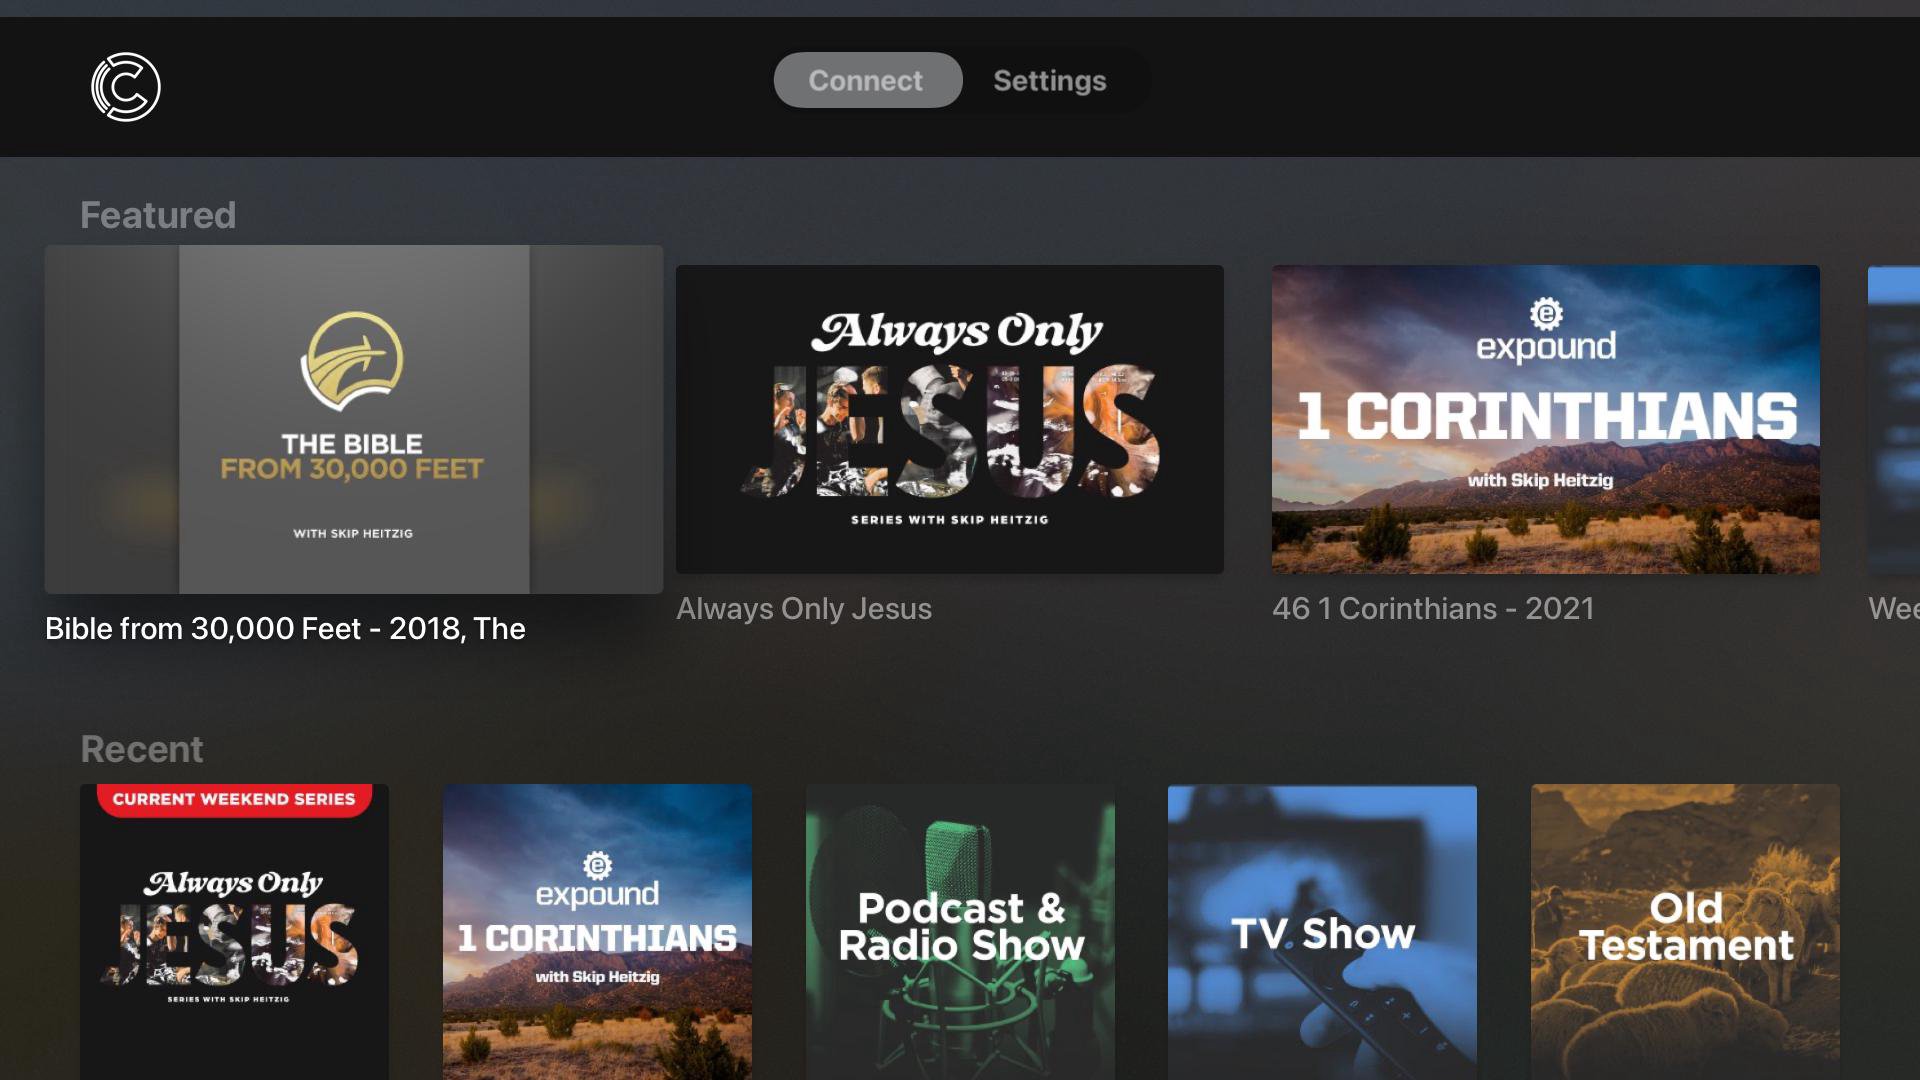1920x1080 pixels.
Task: Select the partially visible fourth featured tile
Action: [1894, 419]
